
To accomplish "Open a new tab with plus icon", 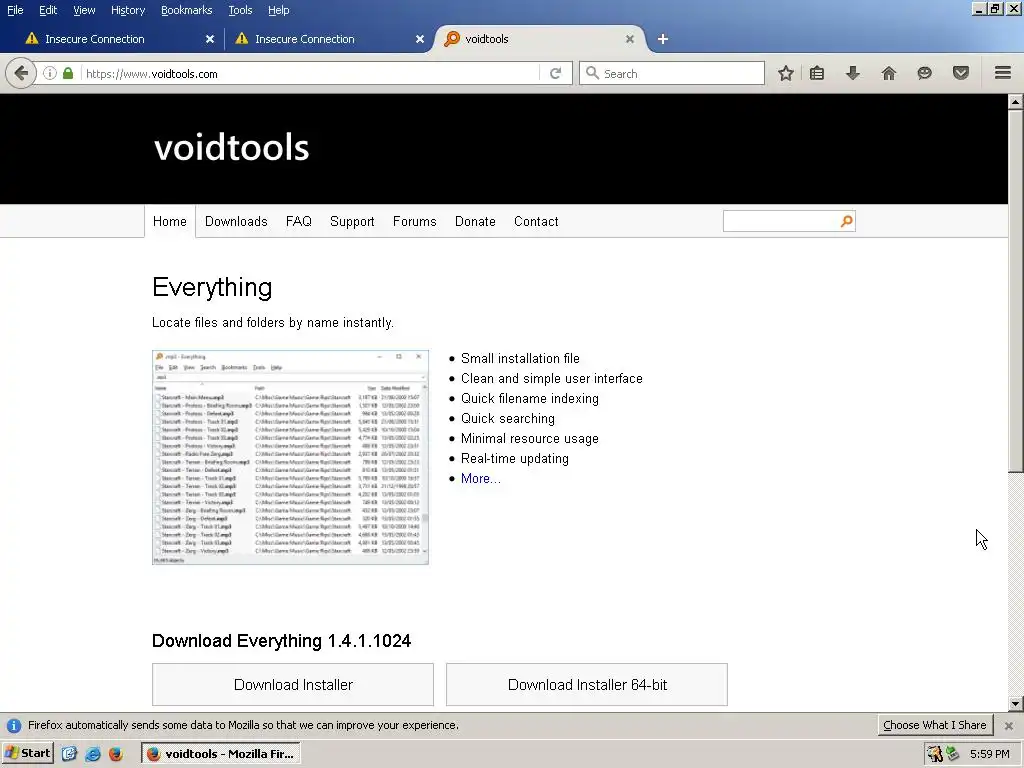I will pyautogui.click(x=663, y=39).
